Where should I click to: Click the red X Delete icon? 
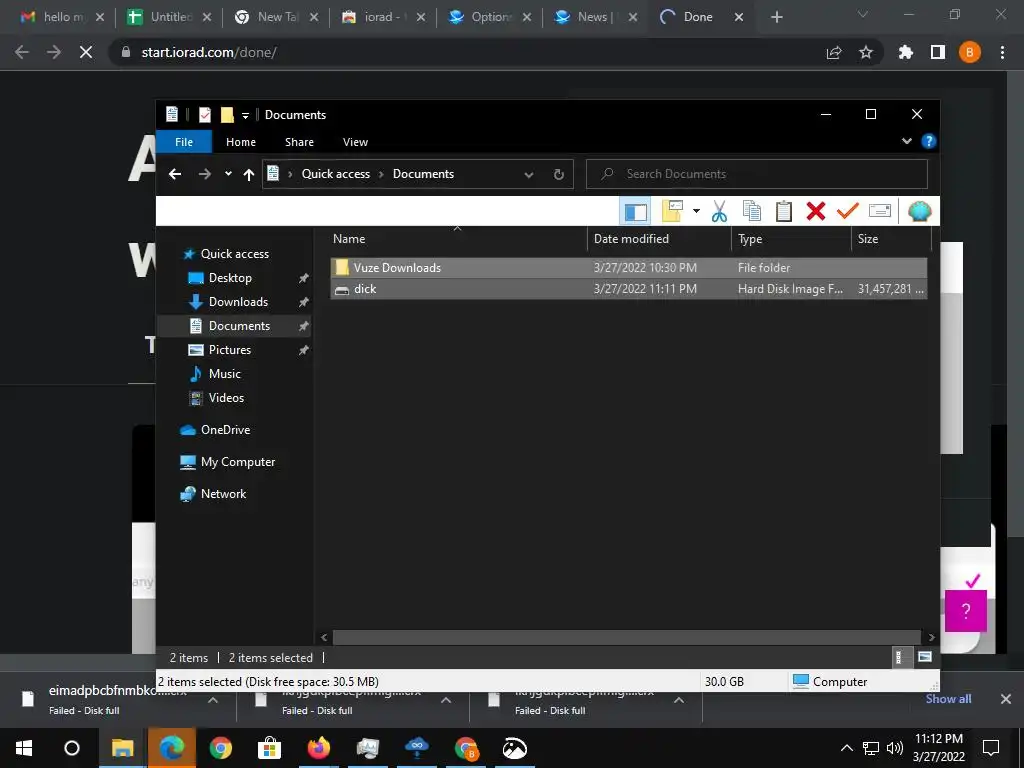pyautogui.click(x=816, y=212)
